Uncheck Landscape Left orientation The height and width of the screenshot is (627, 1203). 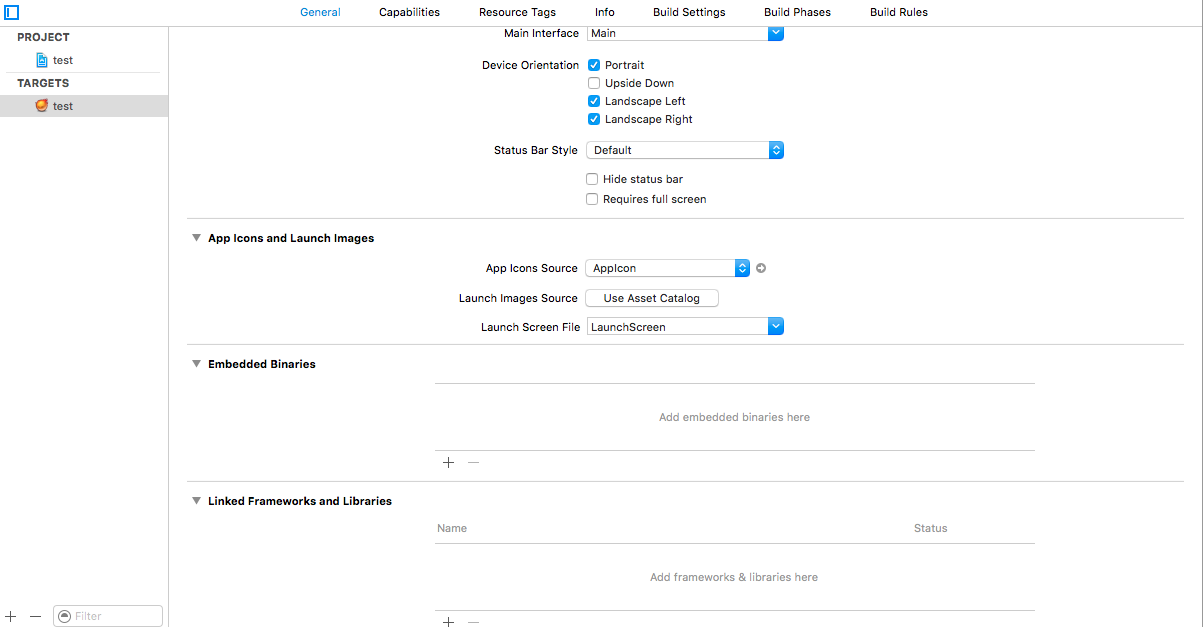coord(594,101)
